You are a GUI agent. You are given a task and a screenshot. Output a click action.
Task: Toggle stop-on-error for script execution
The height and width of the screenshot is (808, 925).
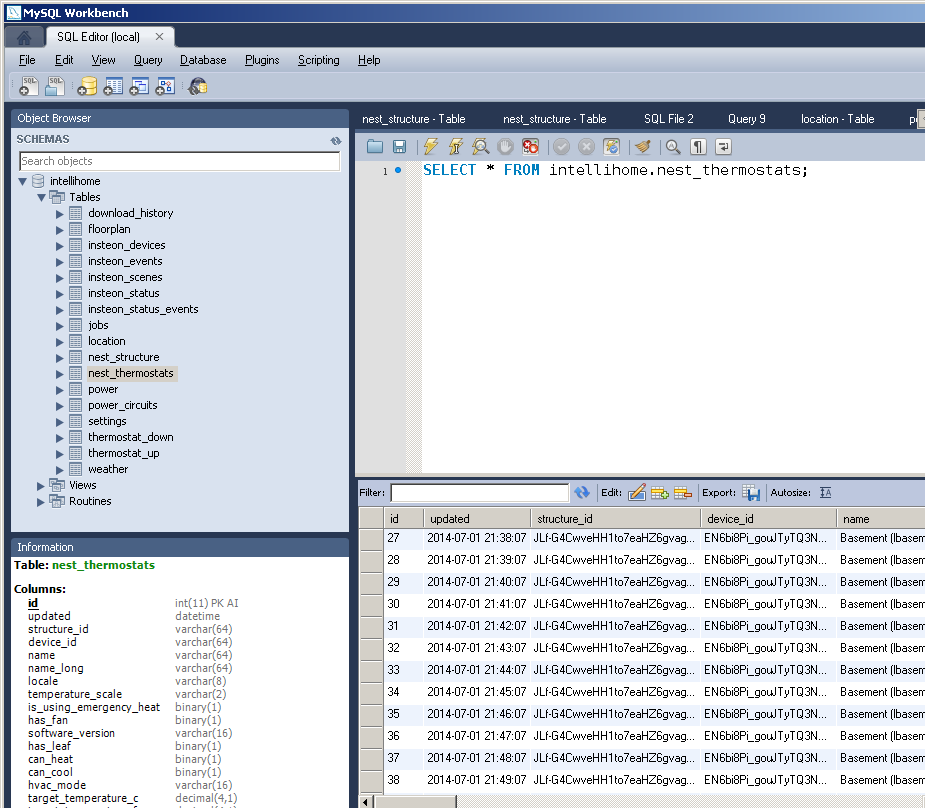pyautogui.click(x=530, y=146)
